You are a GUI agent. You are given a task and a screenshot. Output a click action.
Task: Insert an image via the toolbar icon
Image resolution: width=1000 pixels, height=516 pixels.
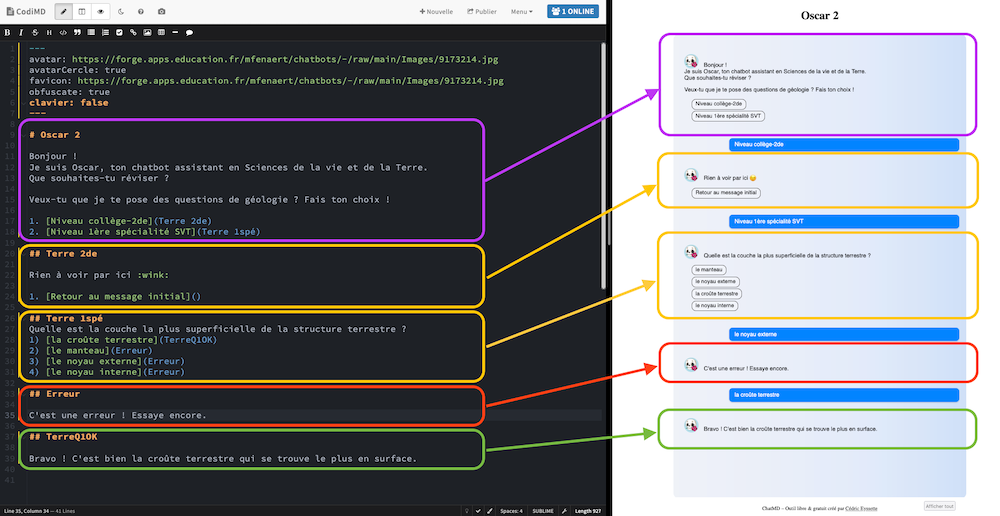tap(146, 32)
